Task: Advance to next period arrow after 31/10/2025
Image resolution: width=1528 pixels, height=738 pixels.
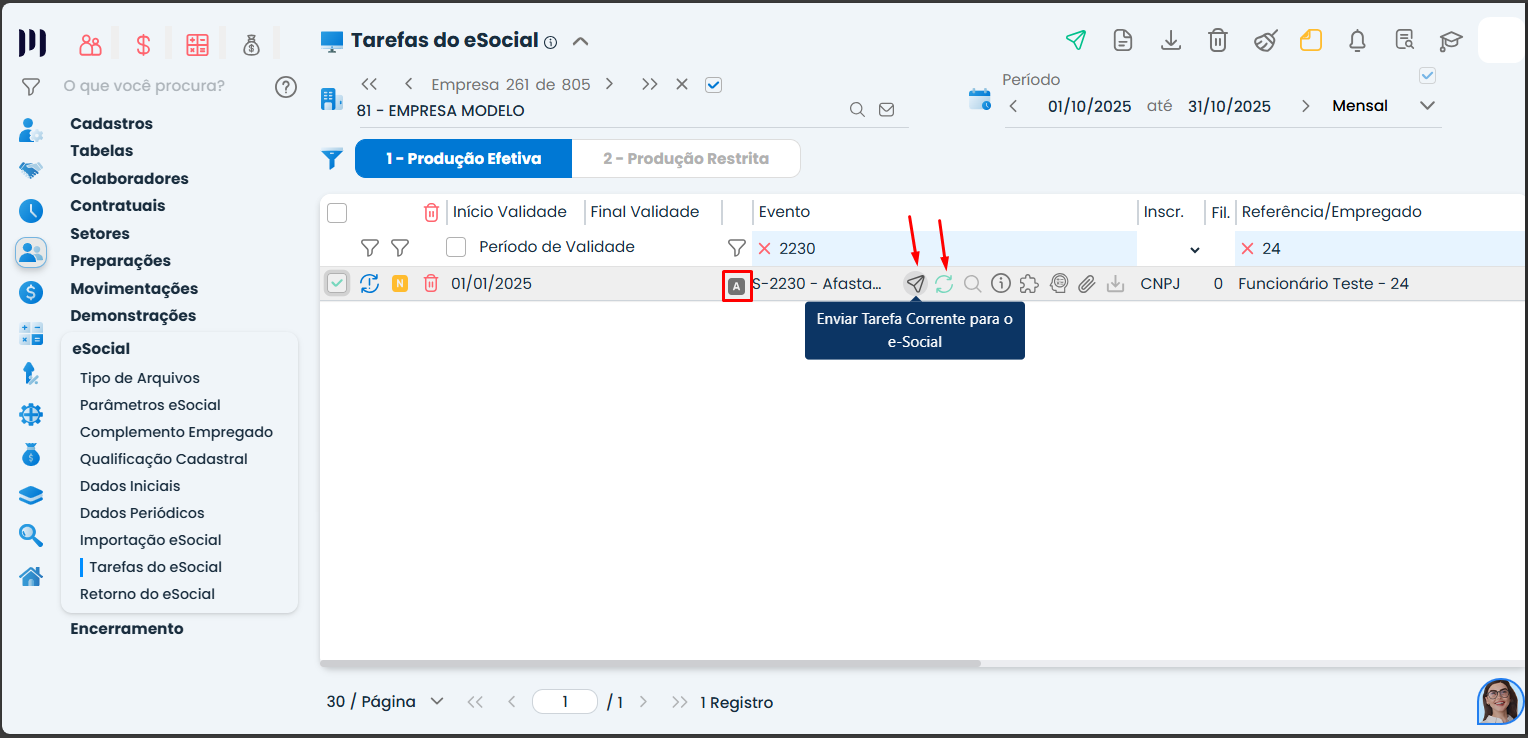Action: click(1305, 106)
